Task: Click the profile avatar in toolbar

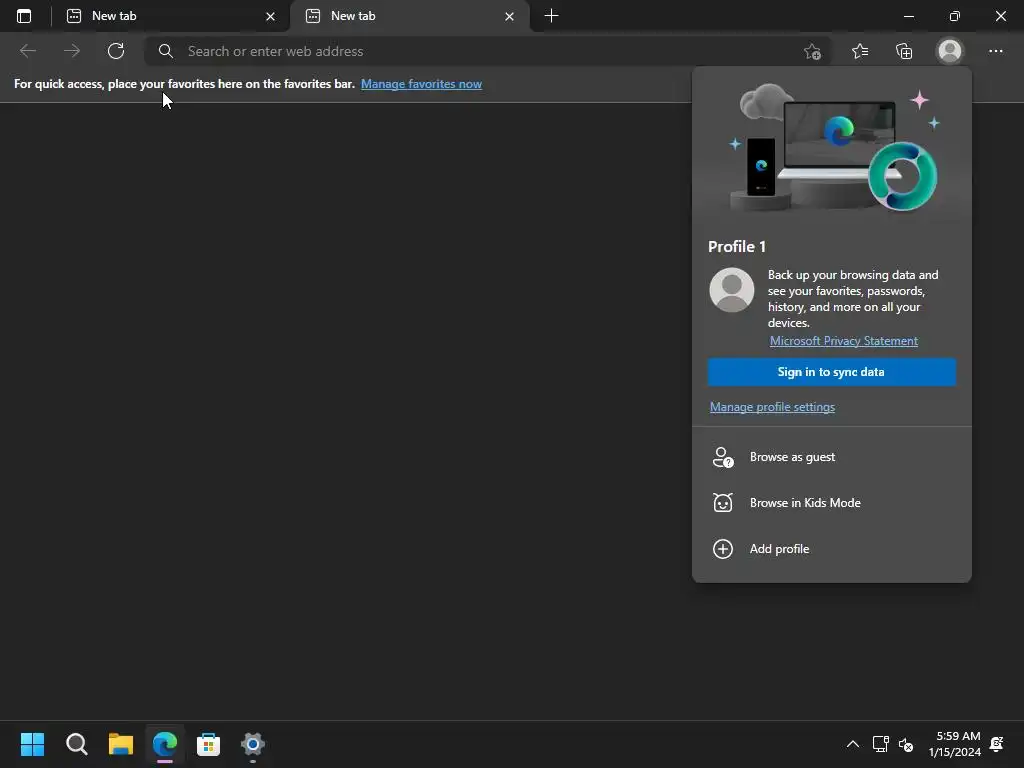Action: [x=950, y=51]
